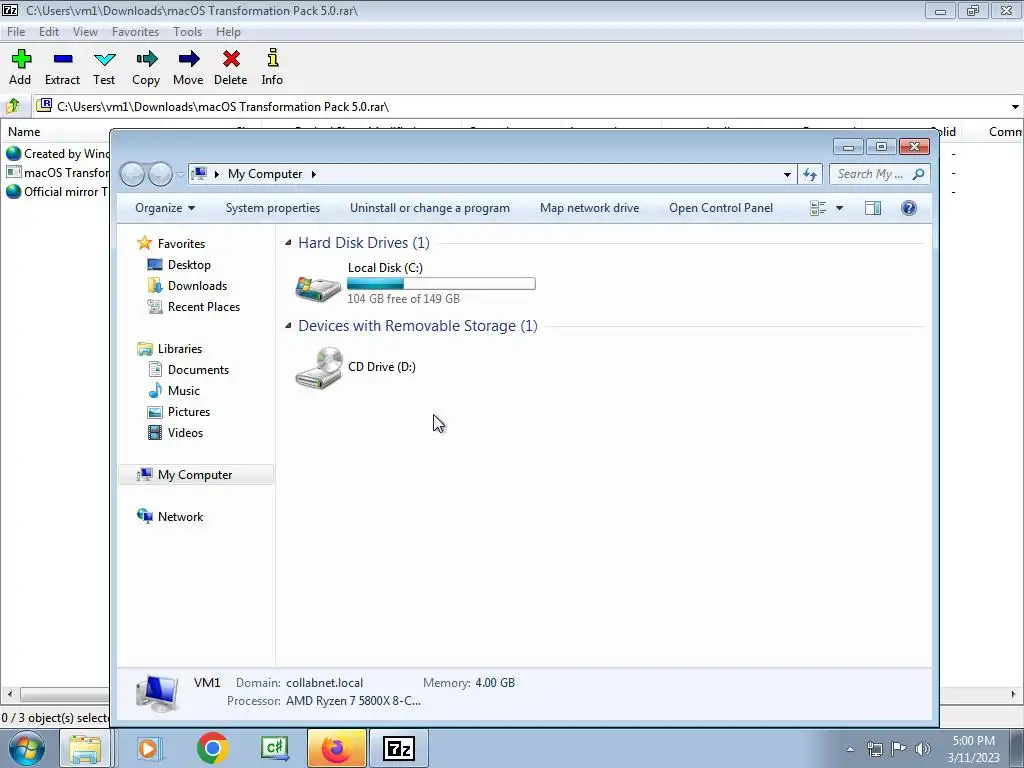Switch to Firefox in the taskbar
The height and width of the screenshot is (768, 1024).
click(x=337, y=748)
